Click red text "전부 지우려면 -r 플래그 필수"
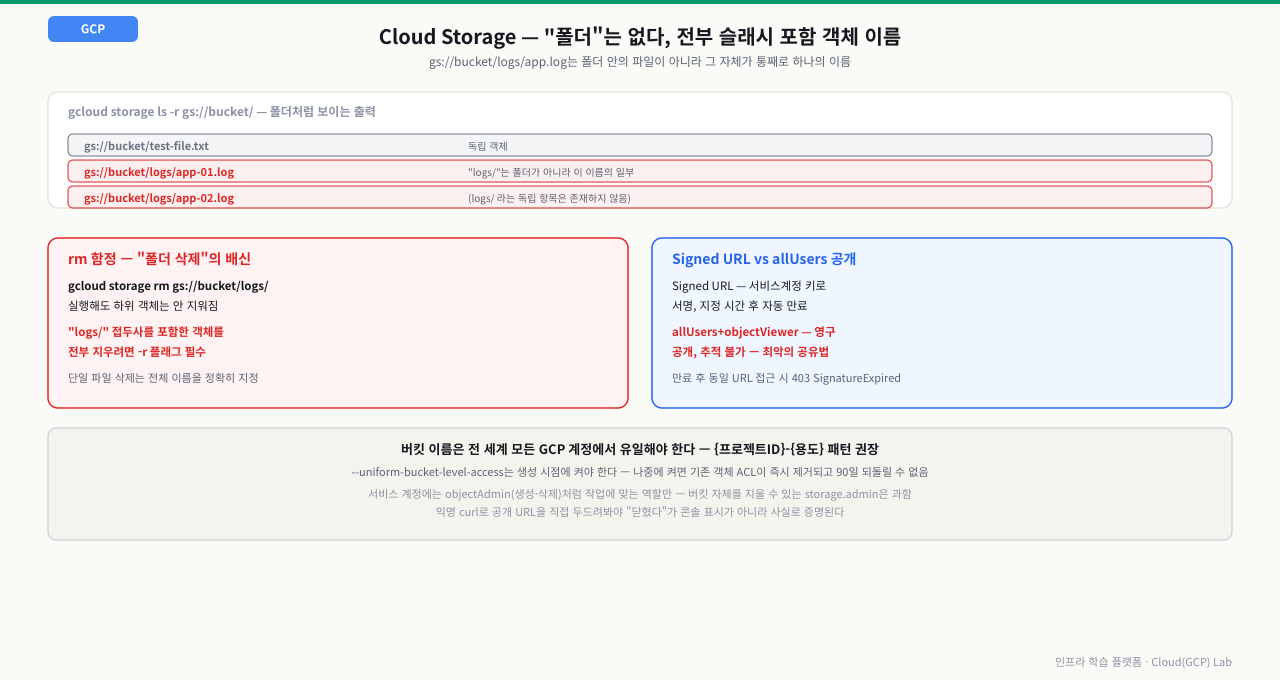This screenshot has width=1280, height=680. (137, 352)
